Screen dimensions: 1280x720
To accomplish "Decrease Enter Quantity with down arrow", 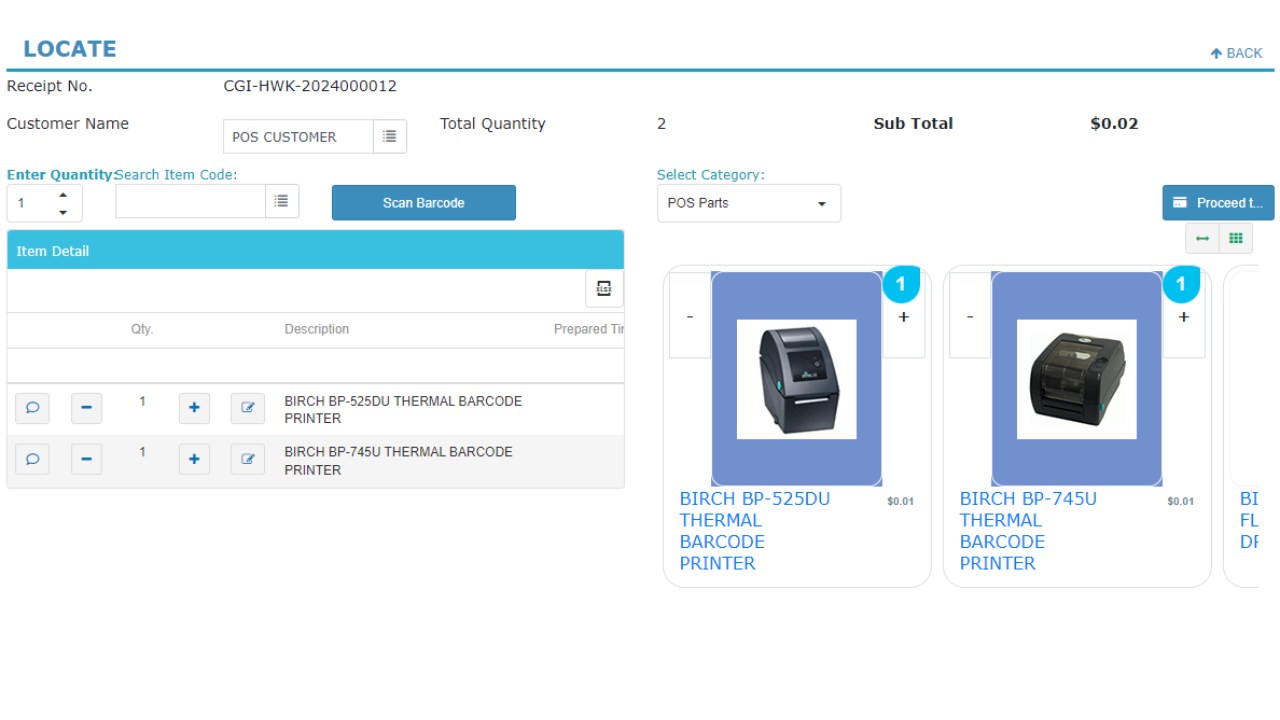I will coord(63,212).
